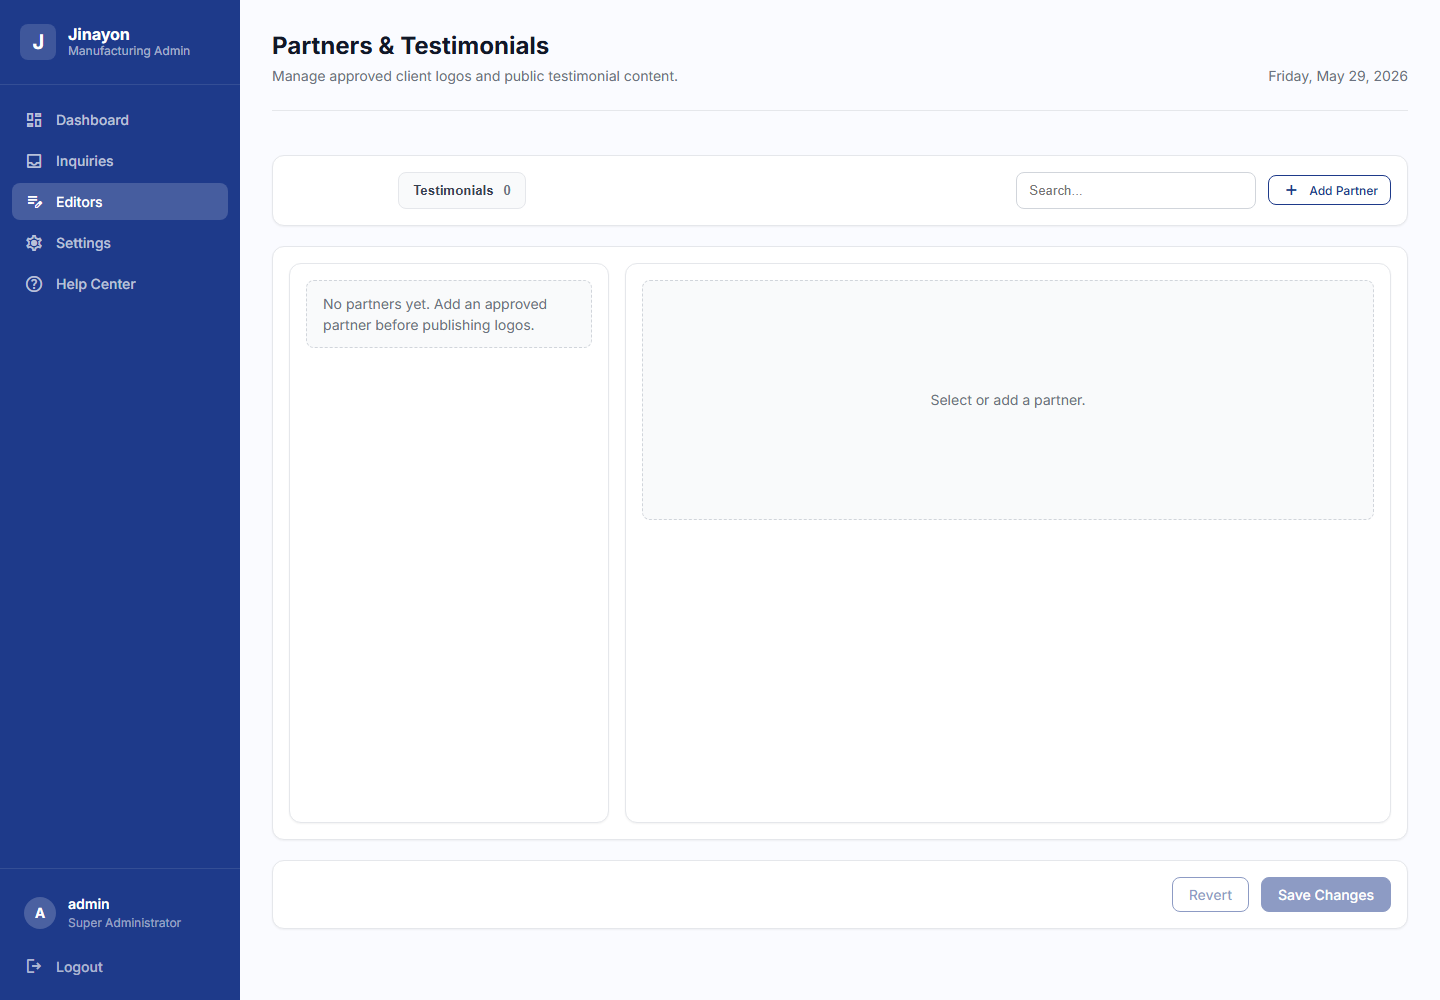Image resolution: width=1440 pixels, height=1000 pixels.
Task: Click the Logout arrow icon
Action: (x=34, y=966)
